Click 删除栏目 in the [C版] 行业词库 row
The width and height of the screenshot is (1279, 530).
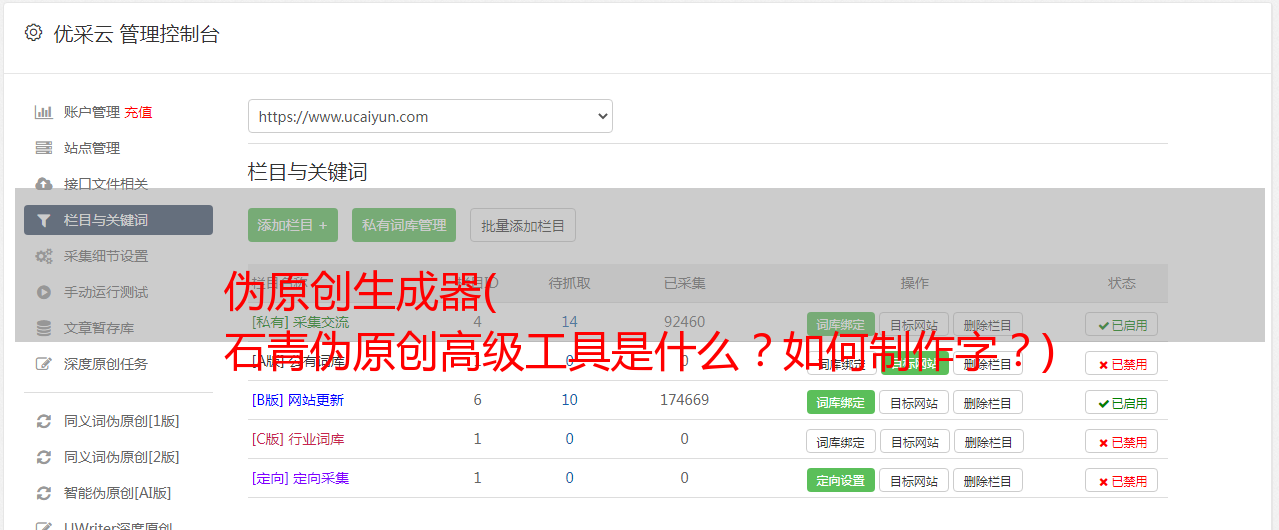[988, 441]
